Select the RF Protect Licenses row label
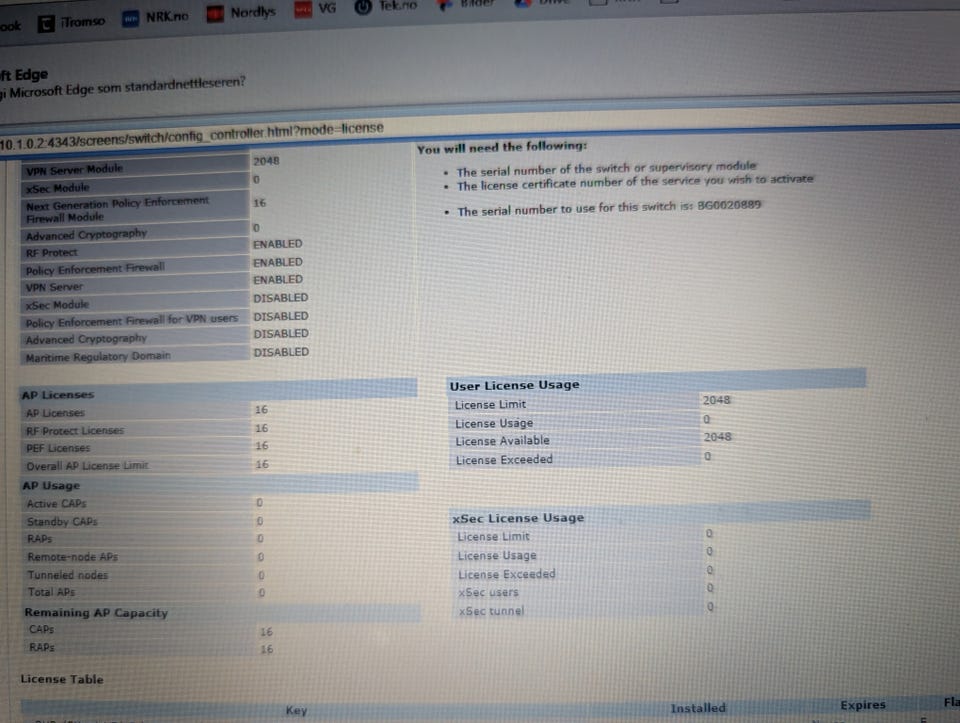The image size is (960, 723). click(75, 431)
